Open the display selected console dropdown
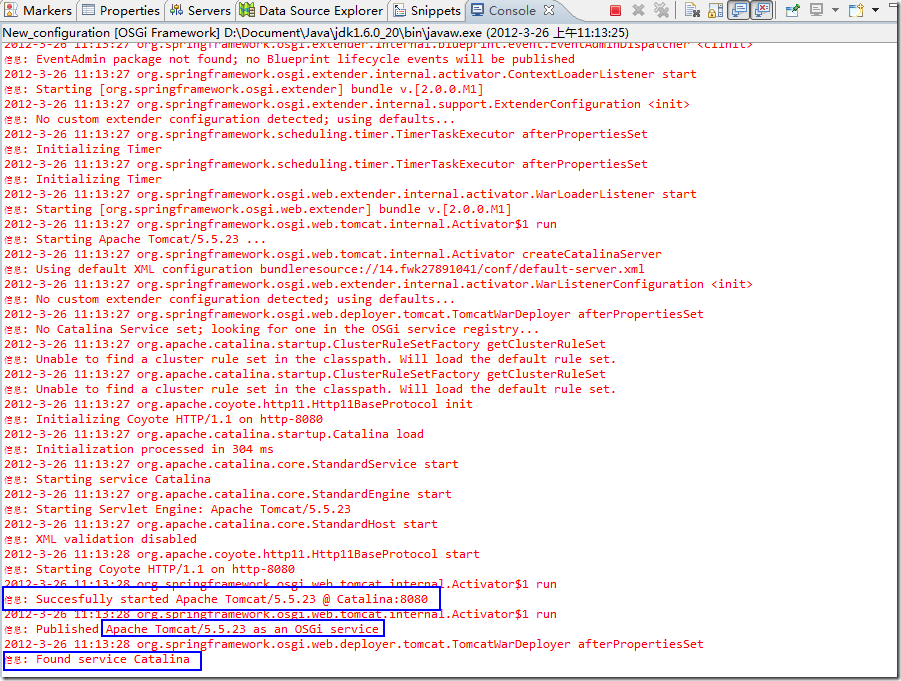Screen dimensions: 901x681 (835, 10)
